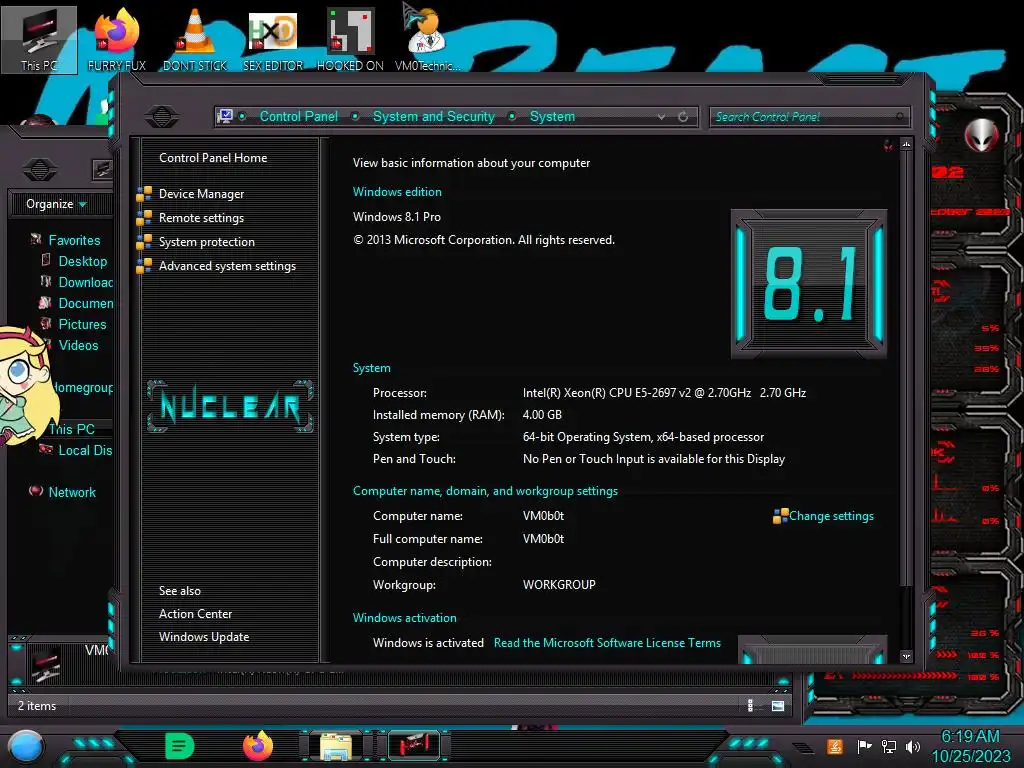Read the Microsoft Software License Terms

coord(607,643)
